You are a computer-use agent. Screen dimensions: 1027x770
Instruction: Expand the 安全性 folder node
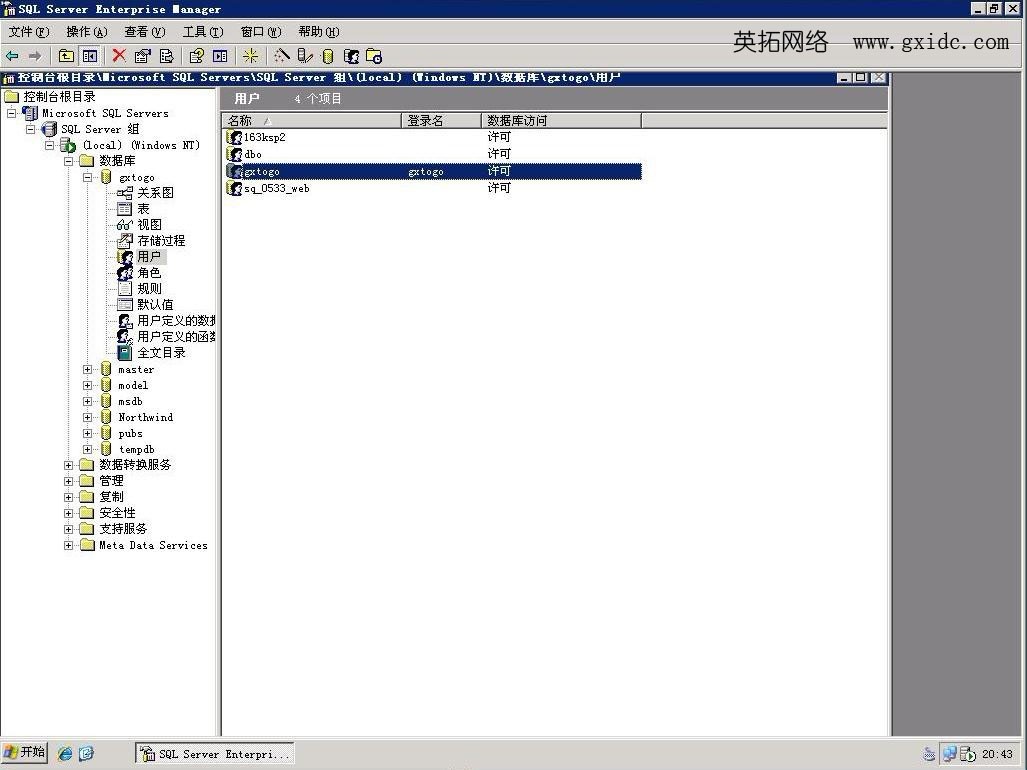click(69, 513)
